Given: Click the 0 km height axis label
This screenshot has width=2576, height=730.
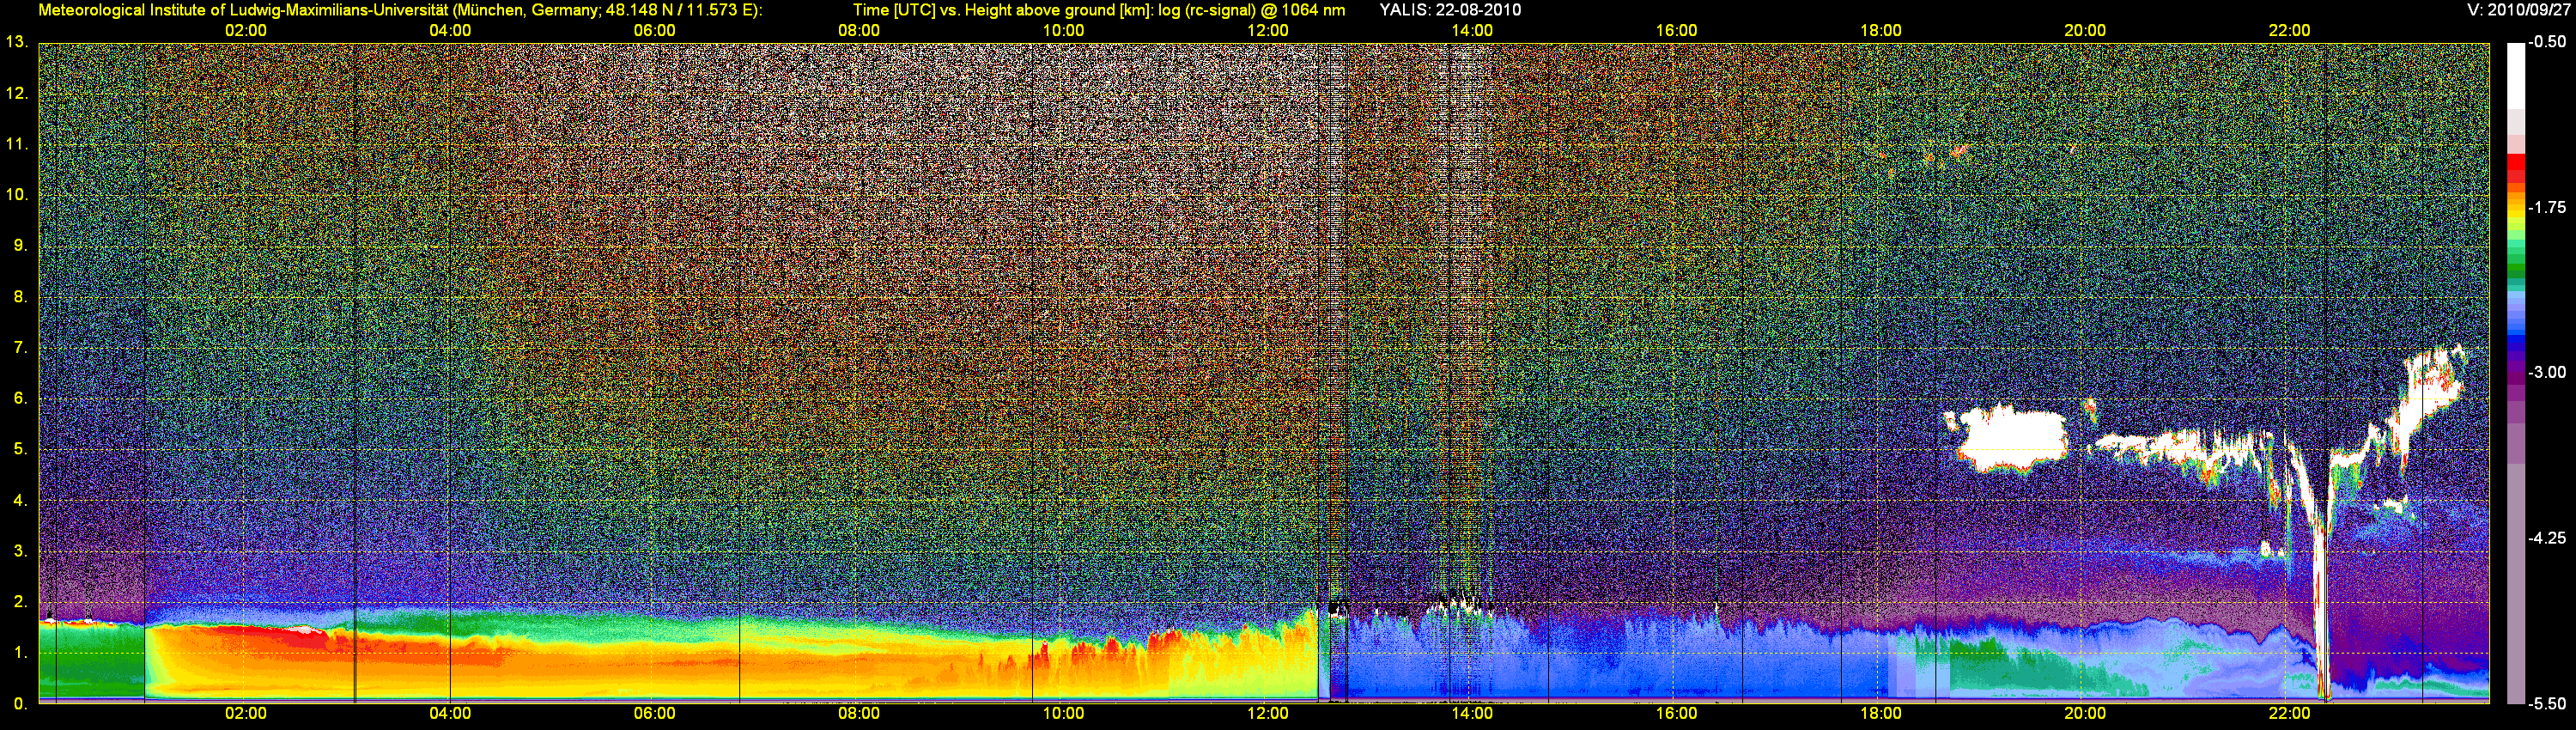Looking at the screenshot, I should (x=19, y=704).
